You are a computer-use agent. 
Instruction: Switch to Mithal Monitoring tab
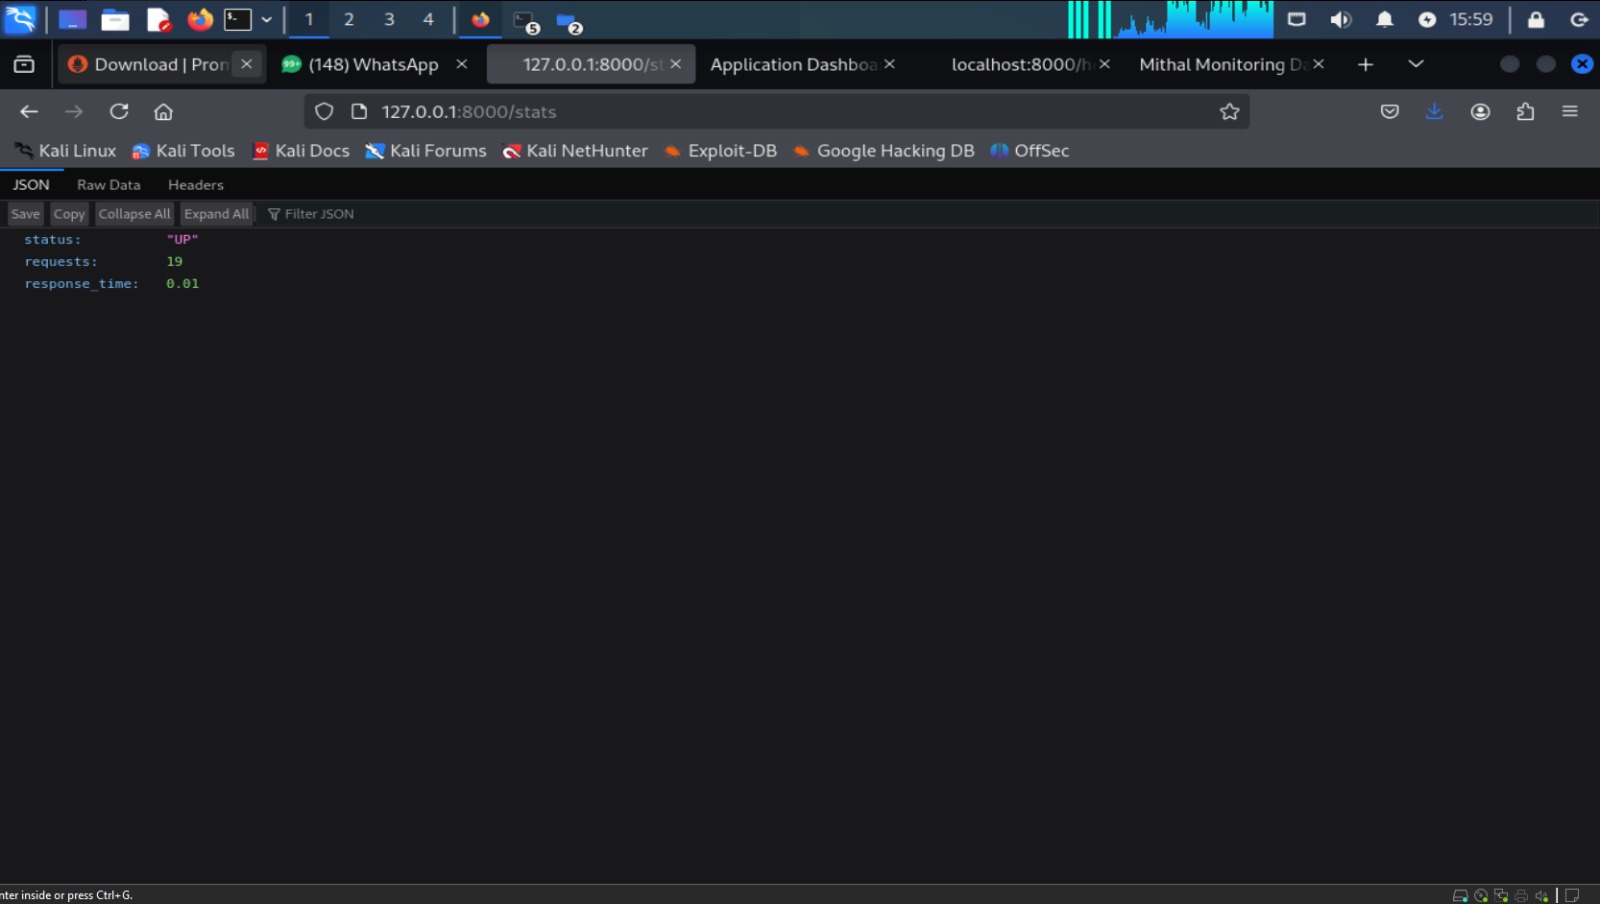(1220, 64)
